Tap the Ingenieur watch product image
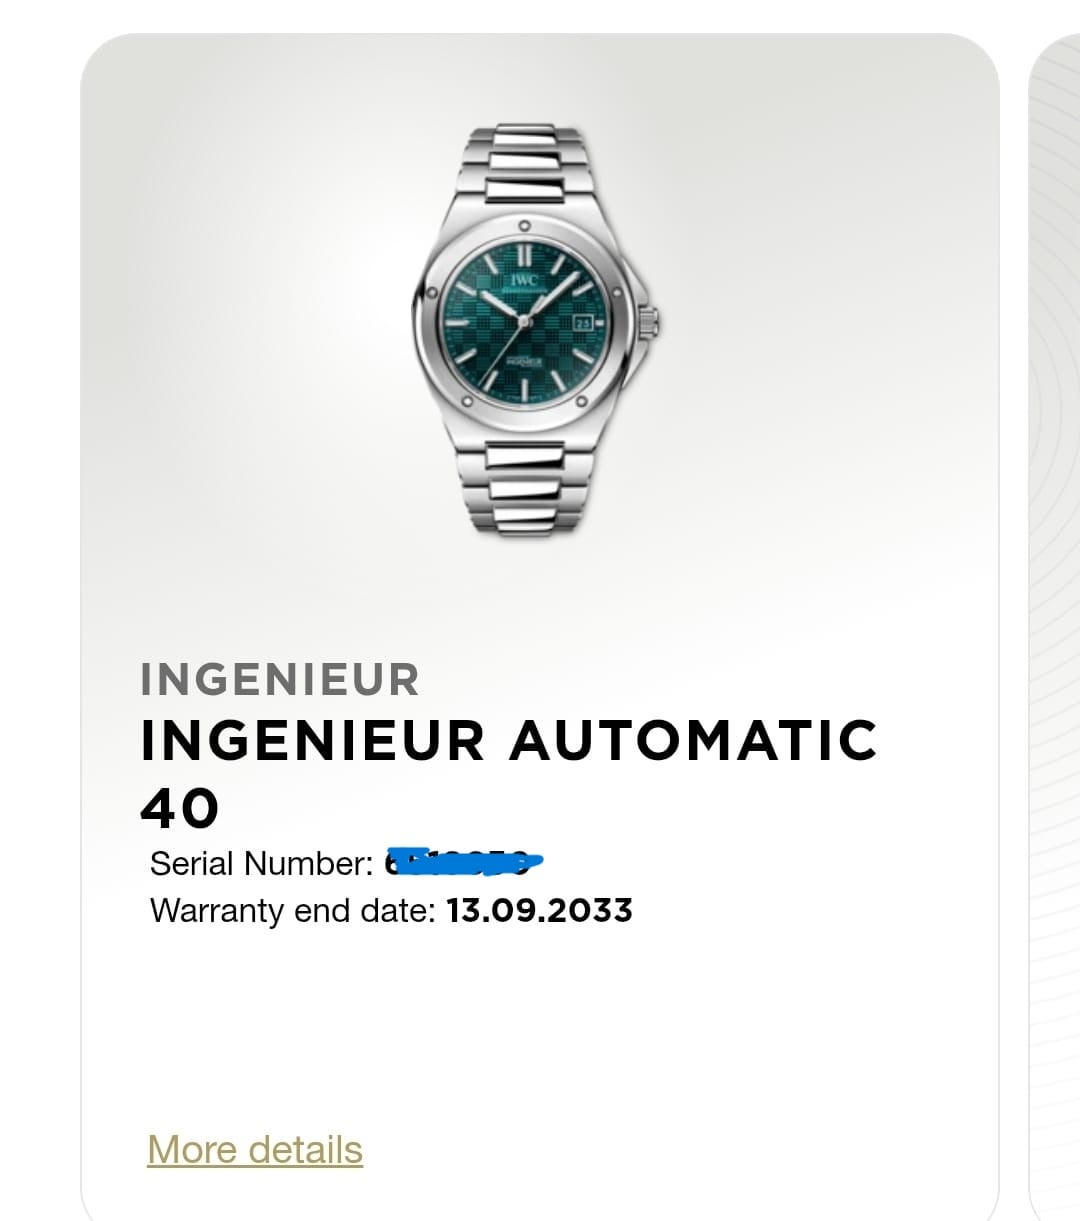1080x1221 pixels. pyautogui.click(x=536, y=330)
